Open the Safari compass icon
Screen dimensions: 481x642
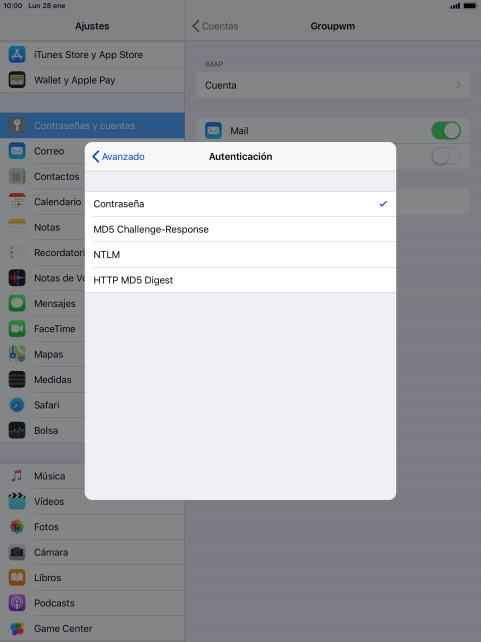tap(17, 405)
